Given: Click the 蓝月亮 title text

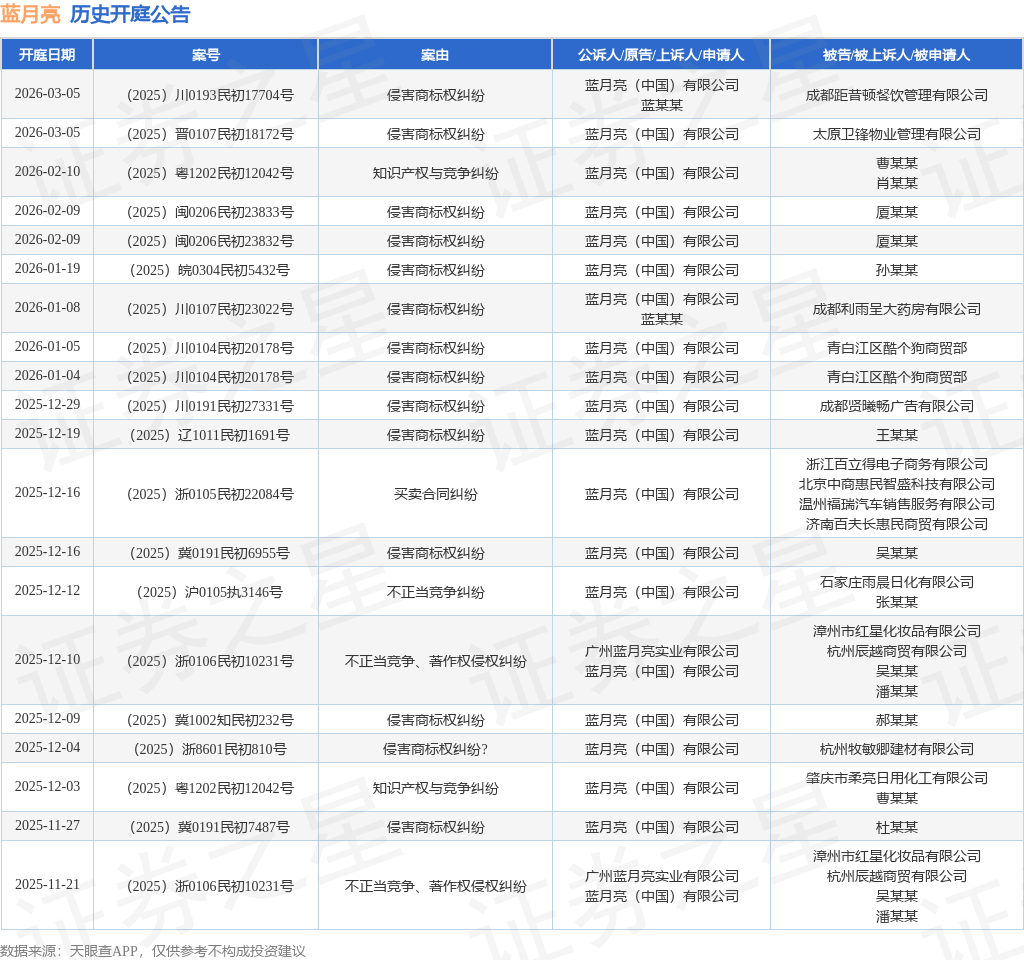Looking at the screenshot, I should point(30,14).
